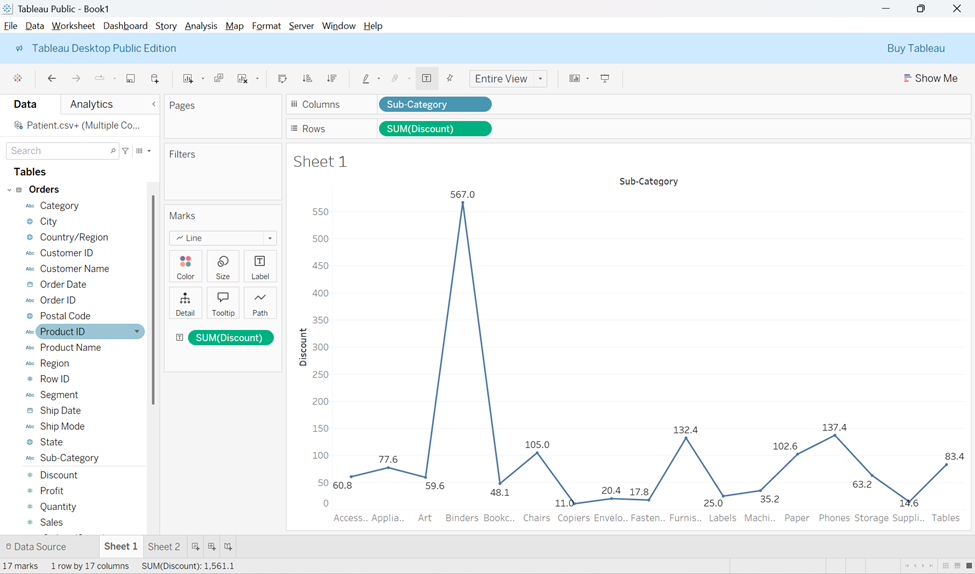Open the Show Me panel
This screenshot has height=574, width=975.
click(930, 78)
